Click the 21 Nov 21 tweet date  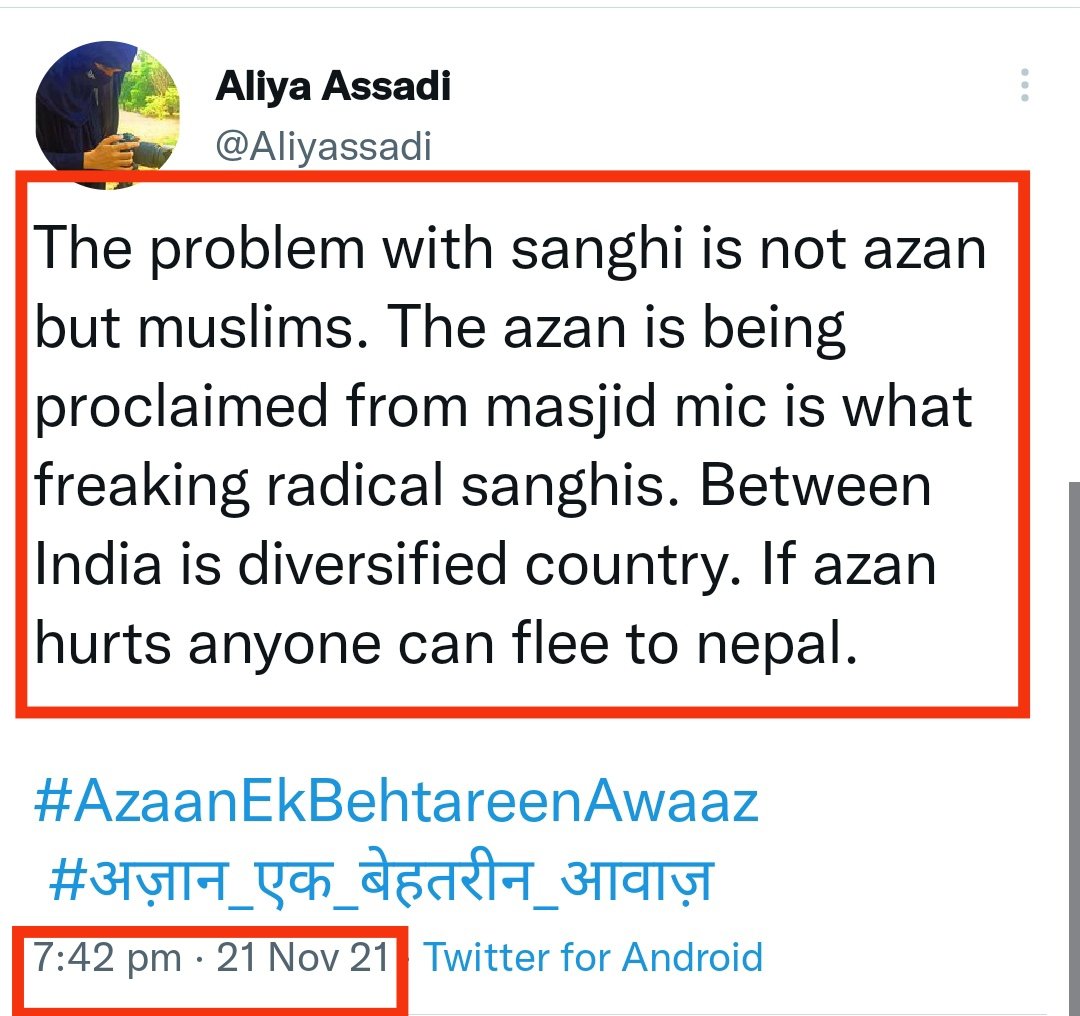click(x=303, y=958)
